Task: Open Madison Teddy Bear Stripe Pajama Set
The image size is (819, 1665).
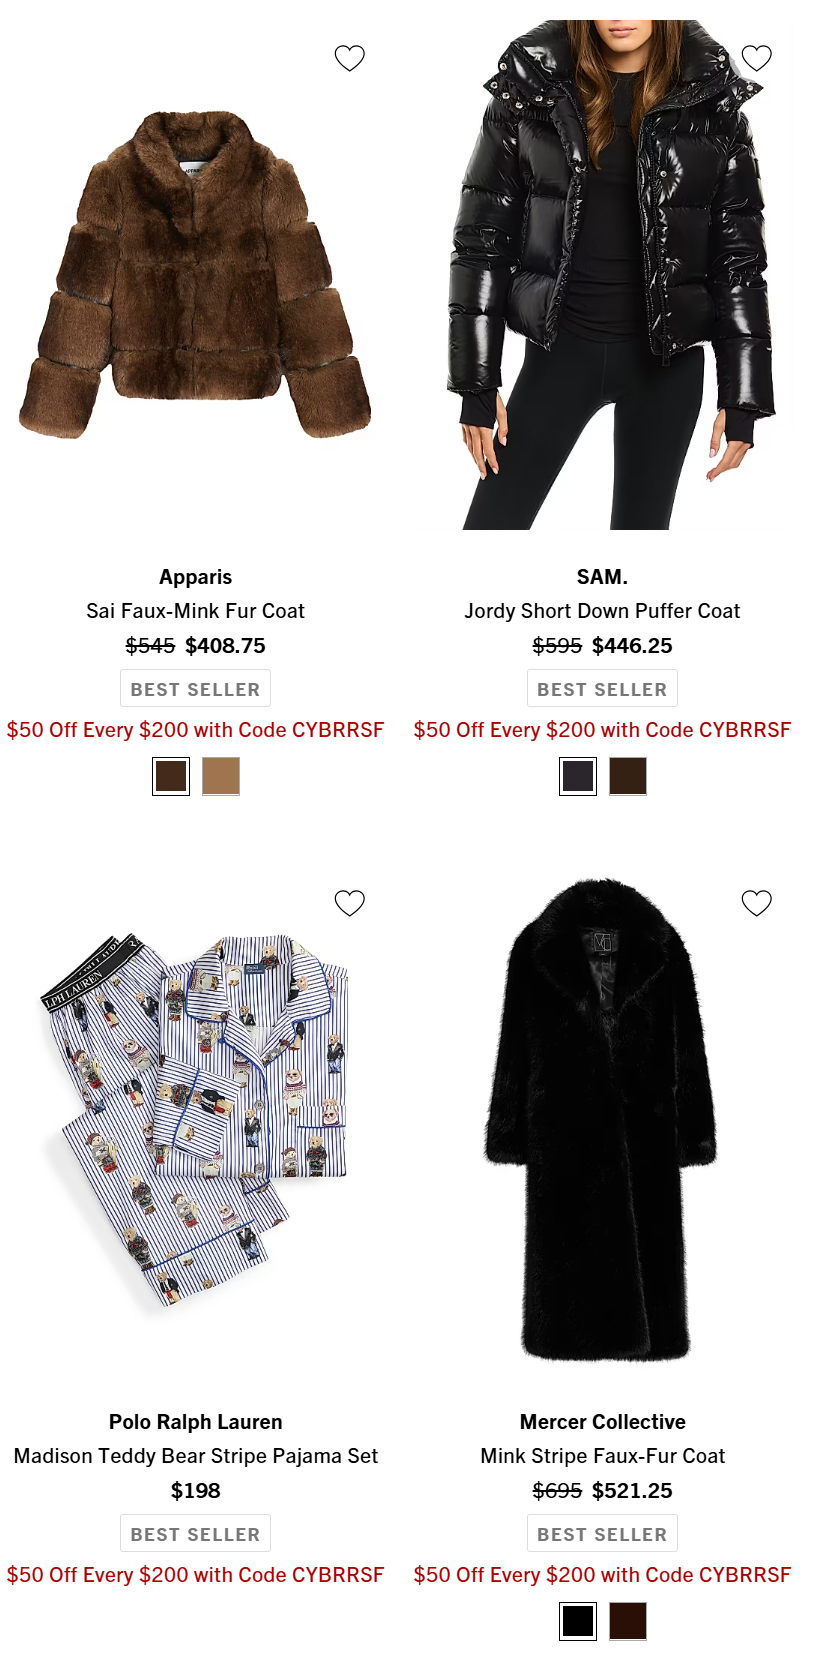Action: pyautogui.click(x=195, y=1456)
